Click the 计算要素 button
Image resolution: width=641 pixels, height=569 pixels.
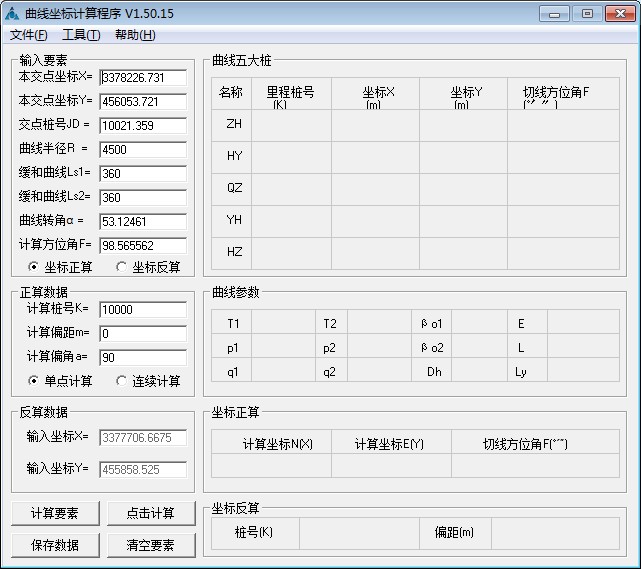click(54, 513)
